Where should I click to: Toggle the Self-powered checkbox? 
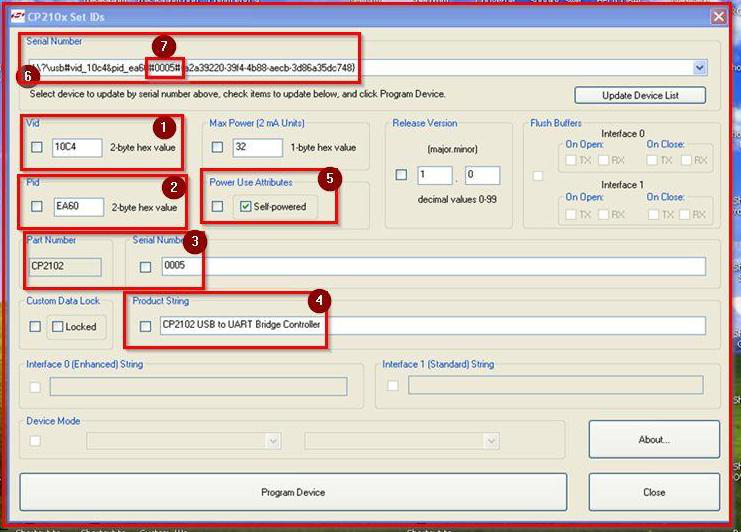245,206
